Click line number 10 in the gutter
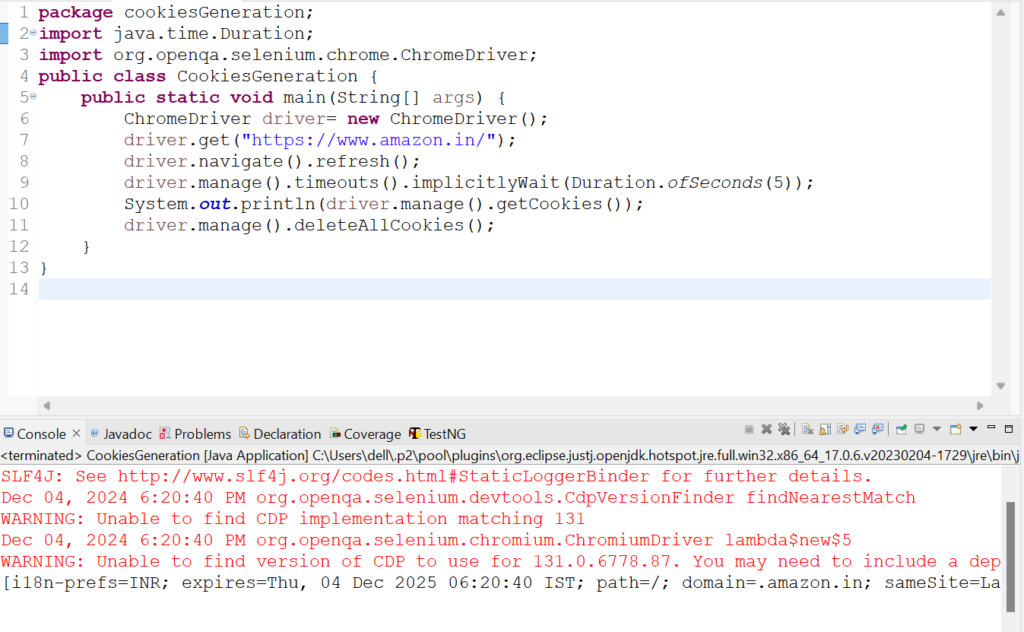 [x=19, y=204]
